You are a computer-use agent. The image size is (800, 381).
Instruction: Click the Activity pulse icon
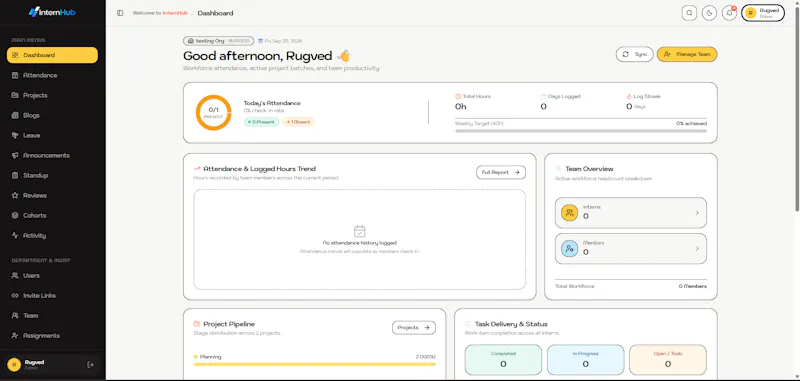15,236
